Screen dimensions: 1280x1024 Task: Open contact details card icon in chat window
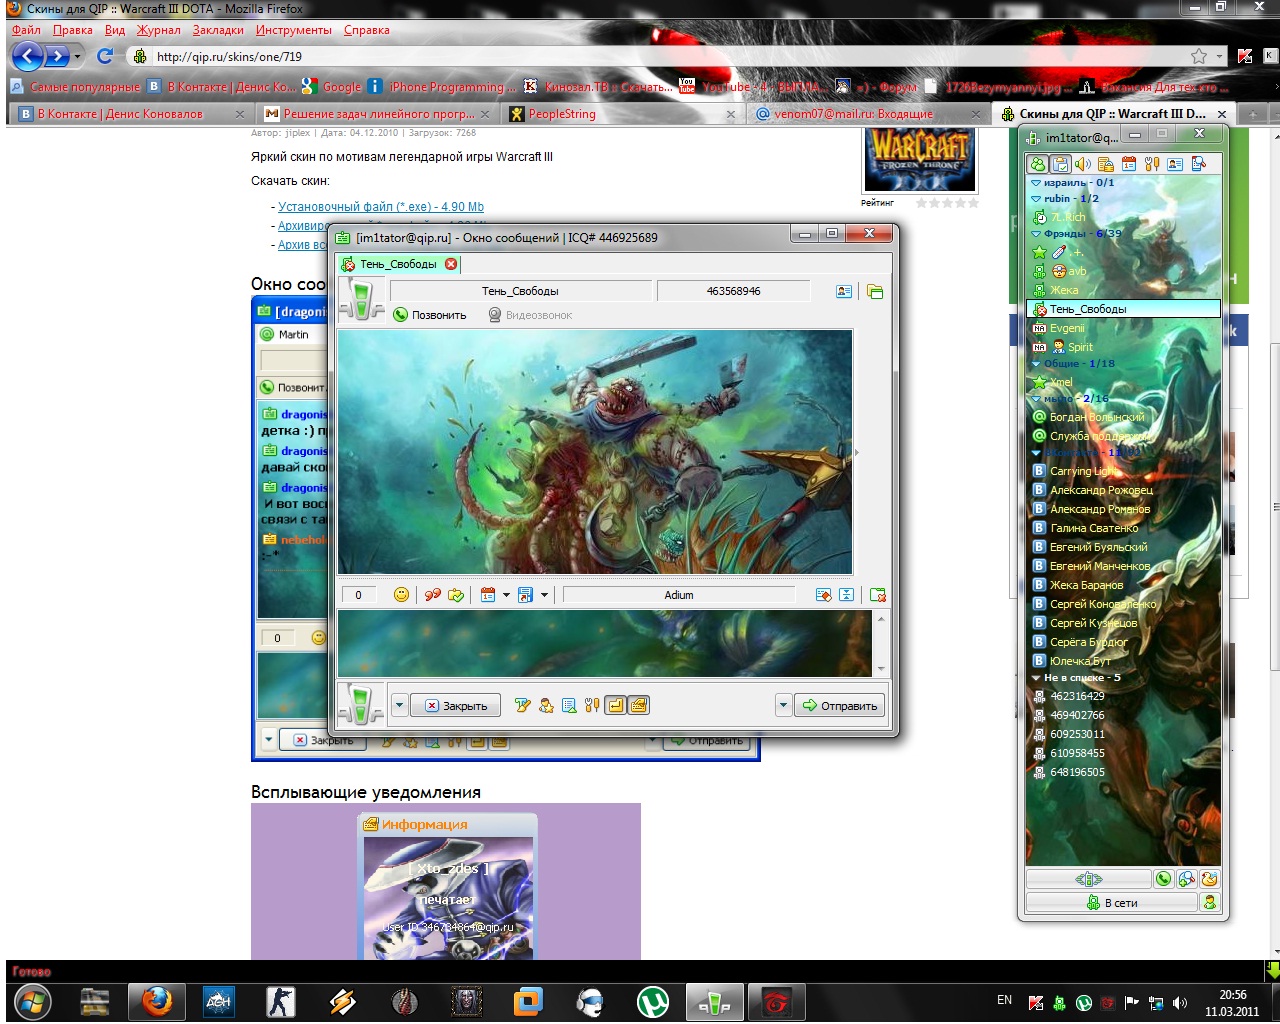[844, 292]
